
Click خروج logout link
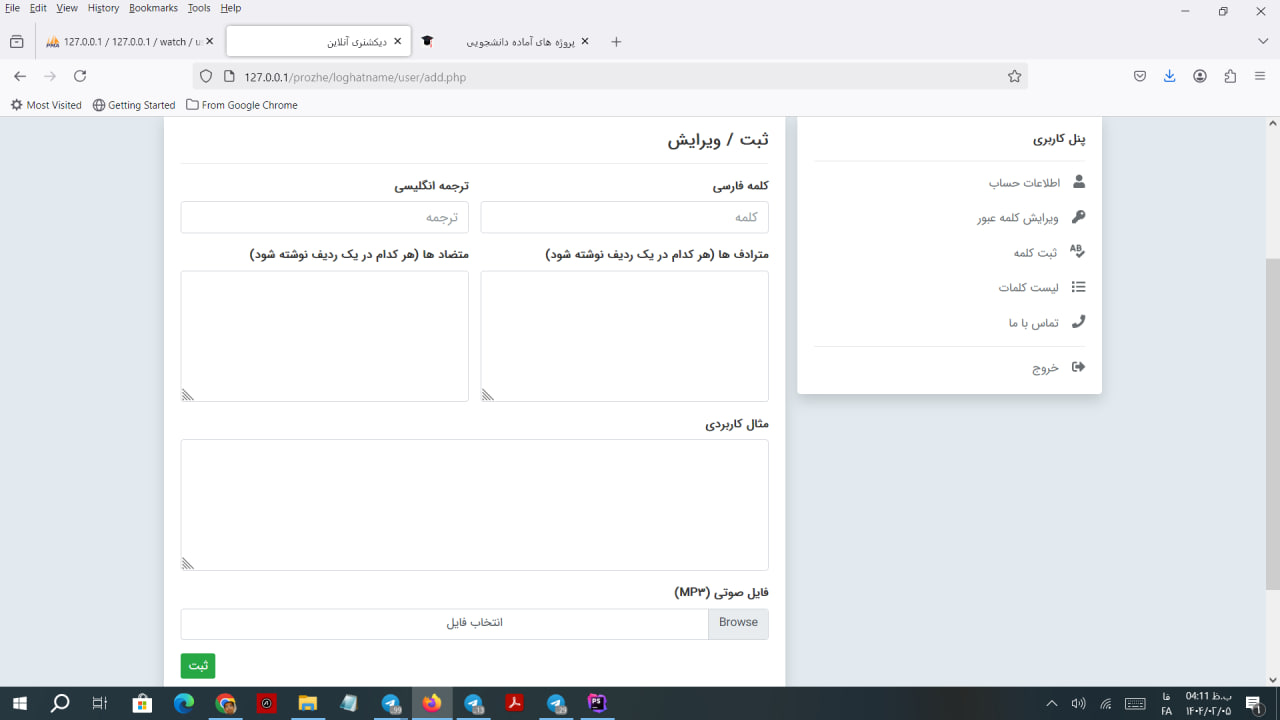coord(1045,368)
